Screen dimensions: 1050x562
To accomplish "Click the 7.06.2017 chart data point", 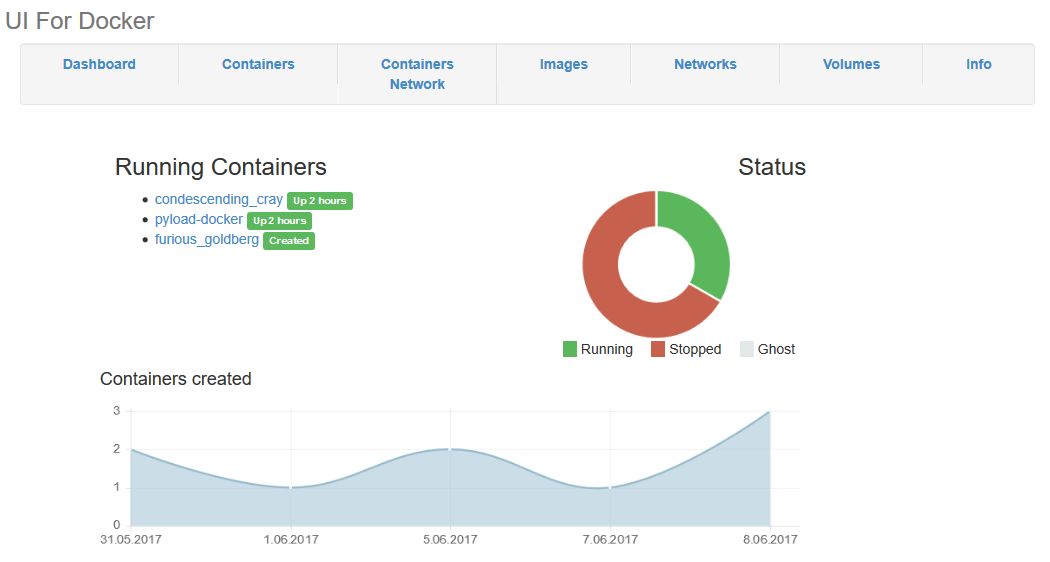I will pos(610,488).
